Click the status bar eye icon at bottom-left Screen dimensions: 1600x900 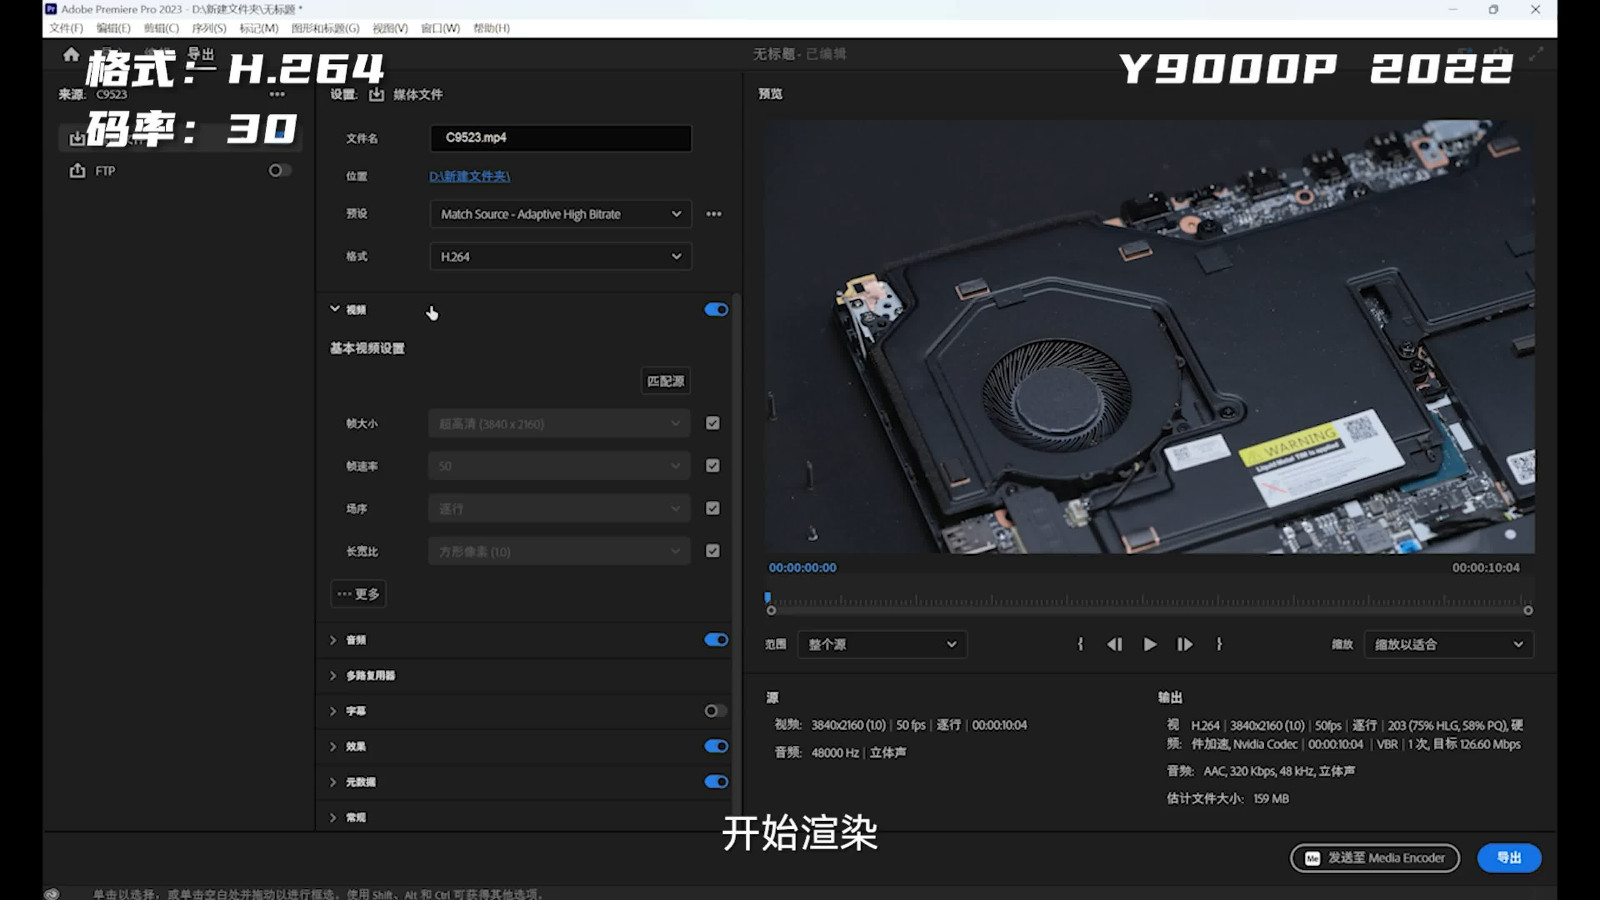click(x=52, y=893)
